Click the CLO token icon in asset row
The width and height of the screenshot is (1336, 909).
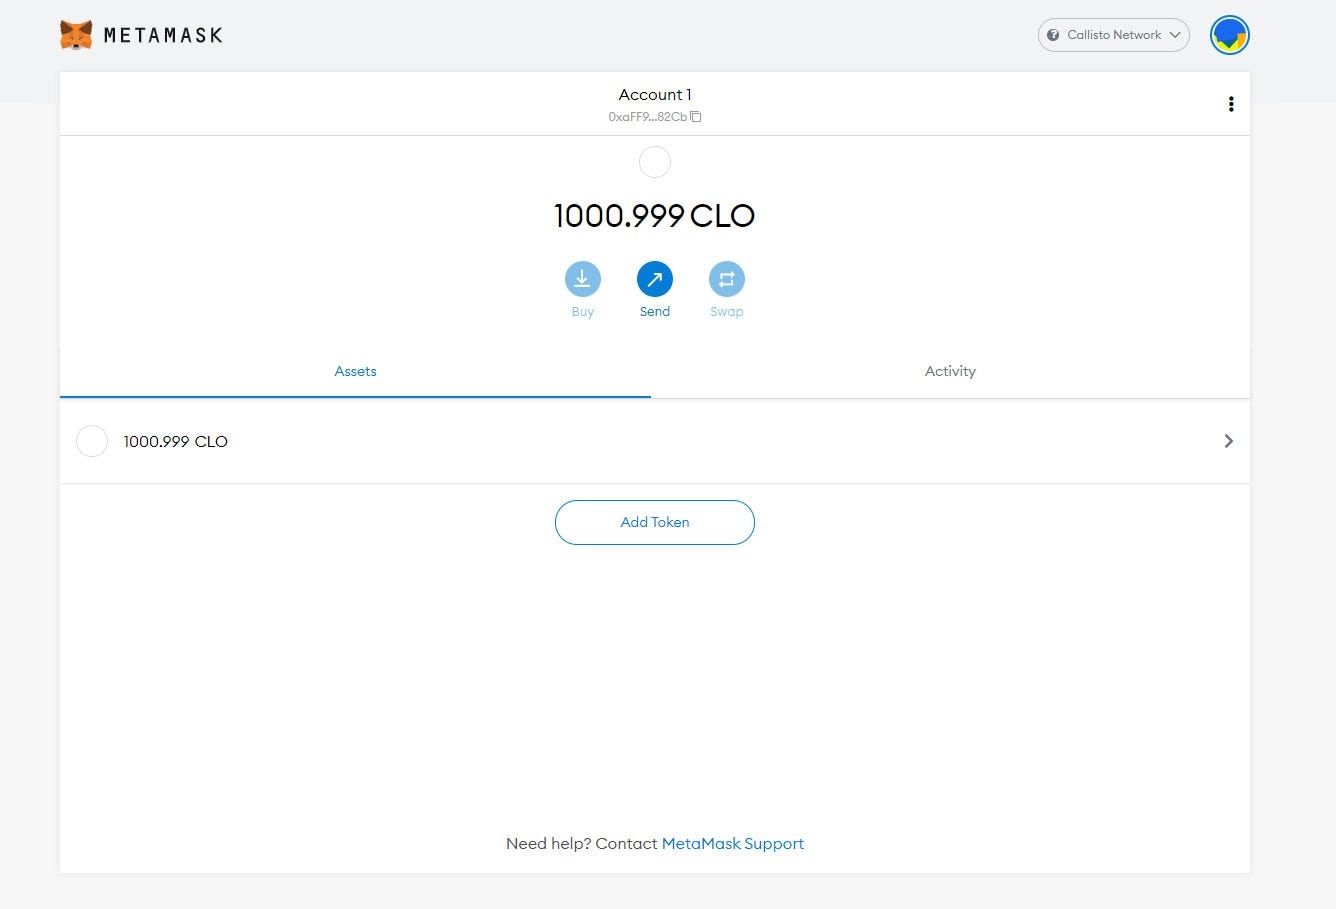(92, 441)
